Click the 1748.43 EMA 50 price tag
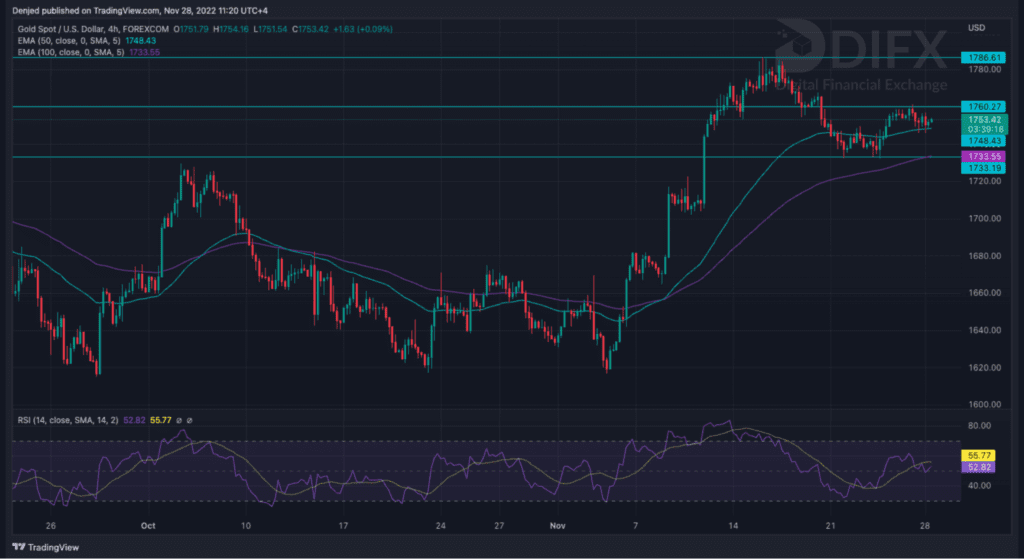Image resolution: width=1024 pixels, height=559 pixels. coord(981,142)
